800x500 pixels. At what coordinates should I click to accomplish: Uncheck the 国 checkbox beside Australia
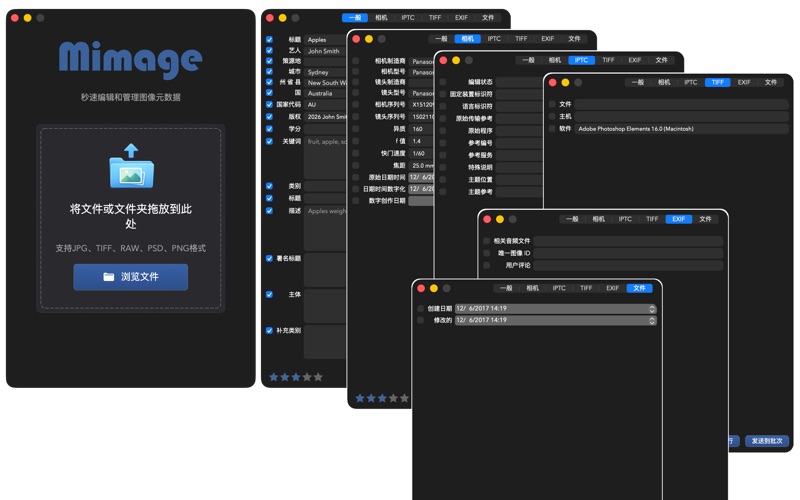(x=269, y=93)
